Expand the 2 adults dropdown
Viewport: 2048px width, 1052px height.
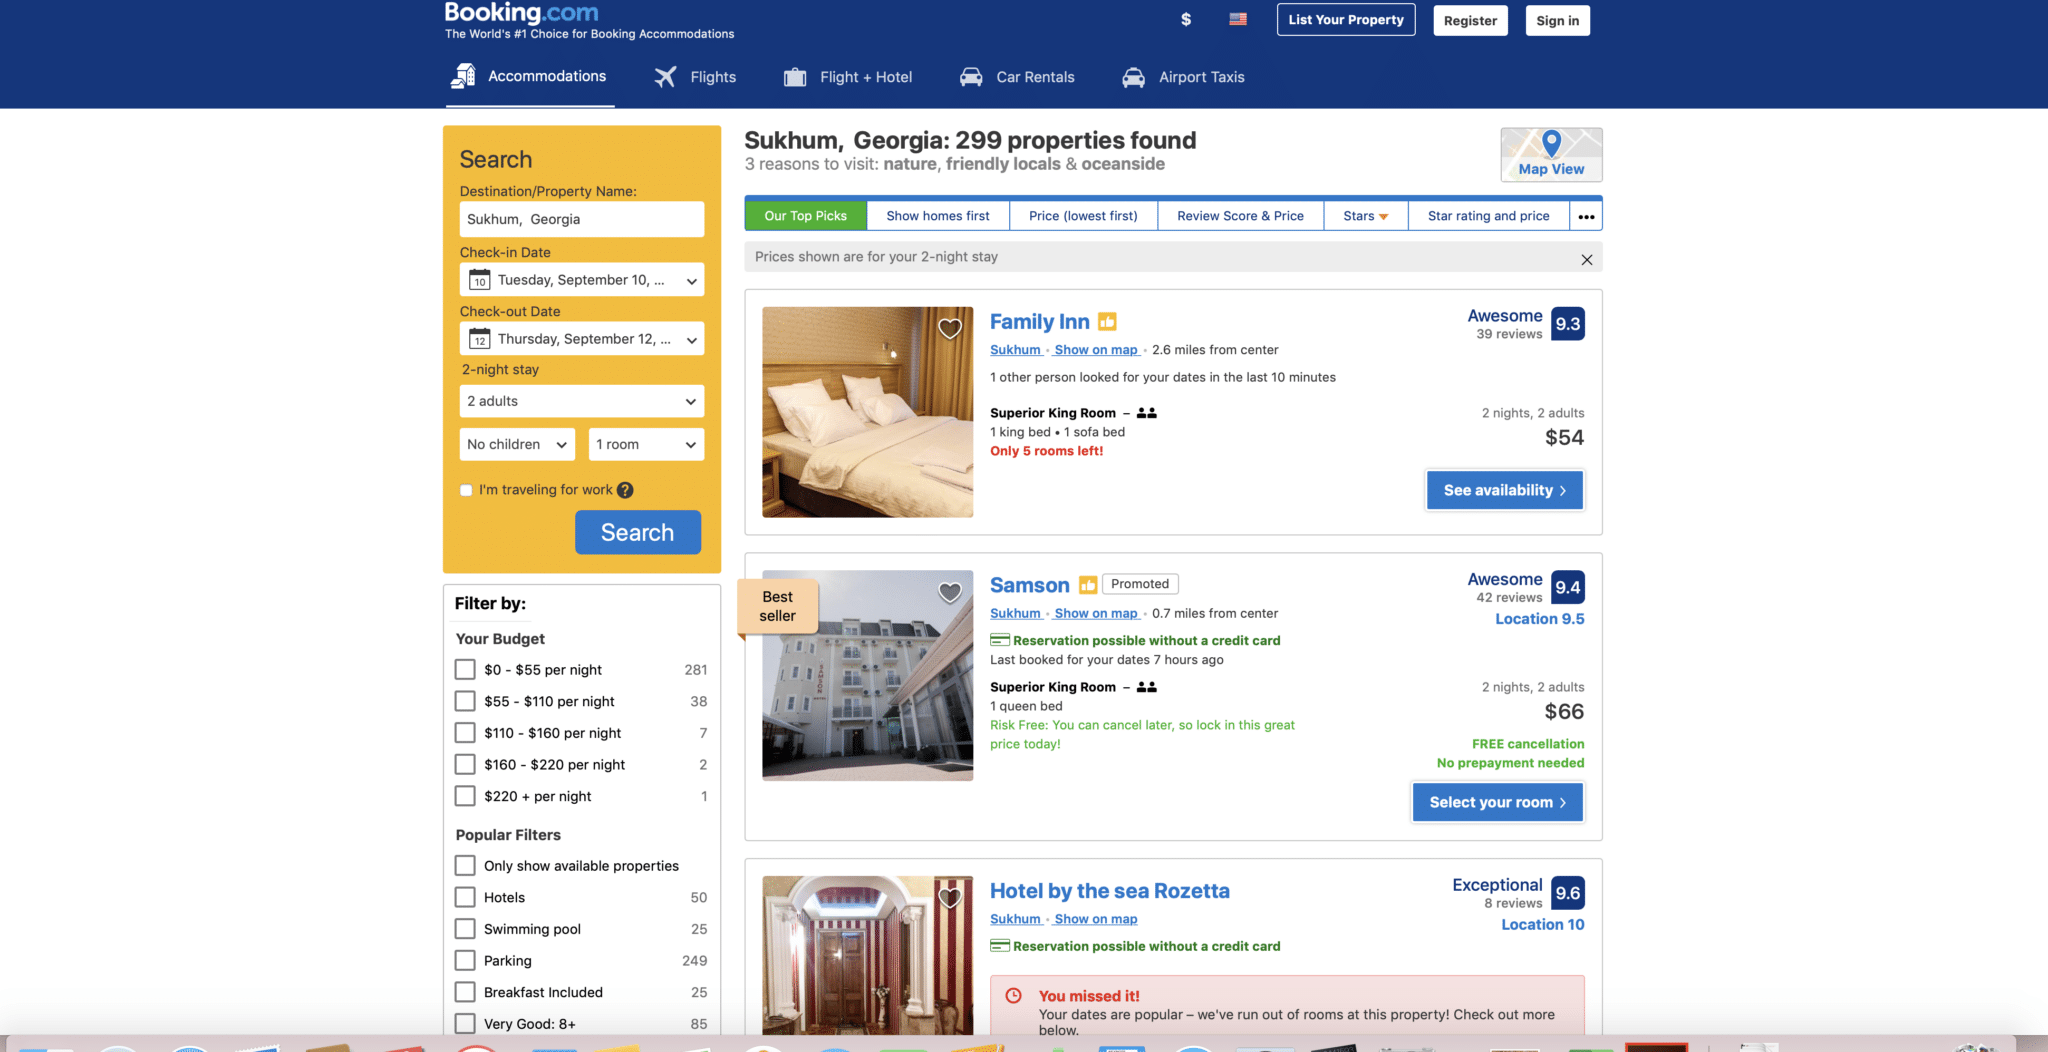(582, 401)
